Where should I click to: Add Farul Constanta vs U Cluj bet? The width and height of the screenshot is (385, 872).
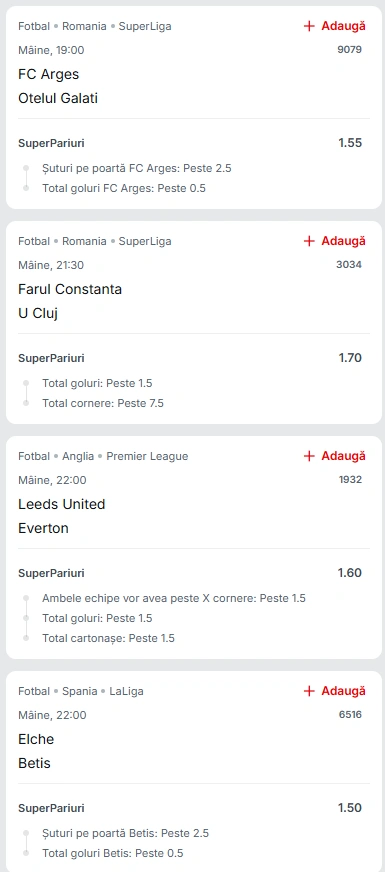pos(335,241)
